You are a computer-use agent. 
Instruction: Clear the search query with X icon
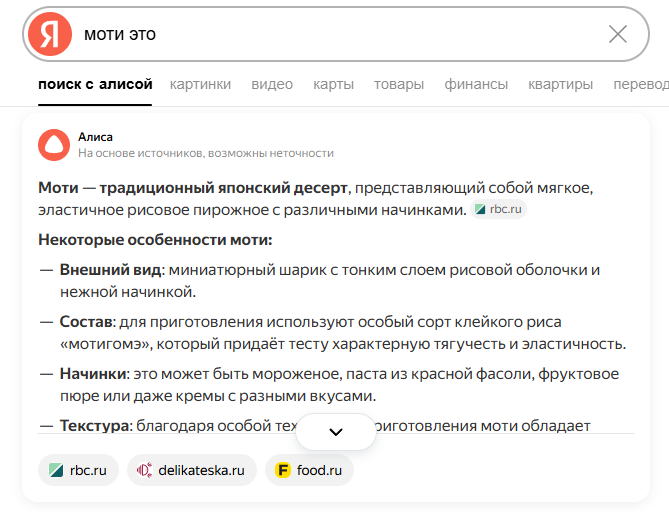pos(618,34)
